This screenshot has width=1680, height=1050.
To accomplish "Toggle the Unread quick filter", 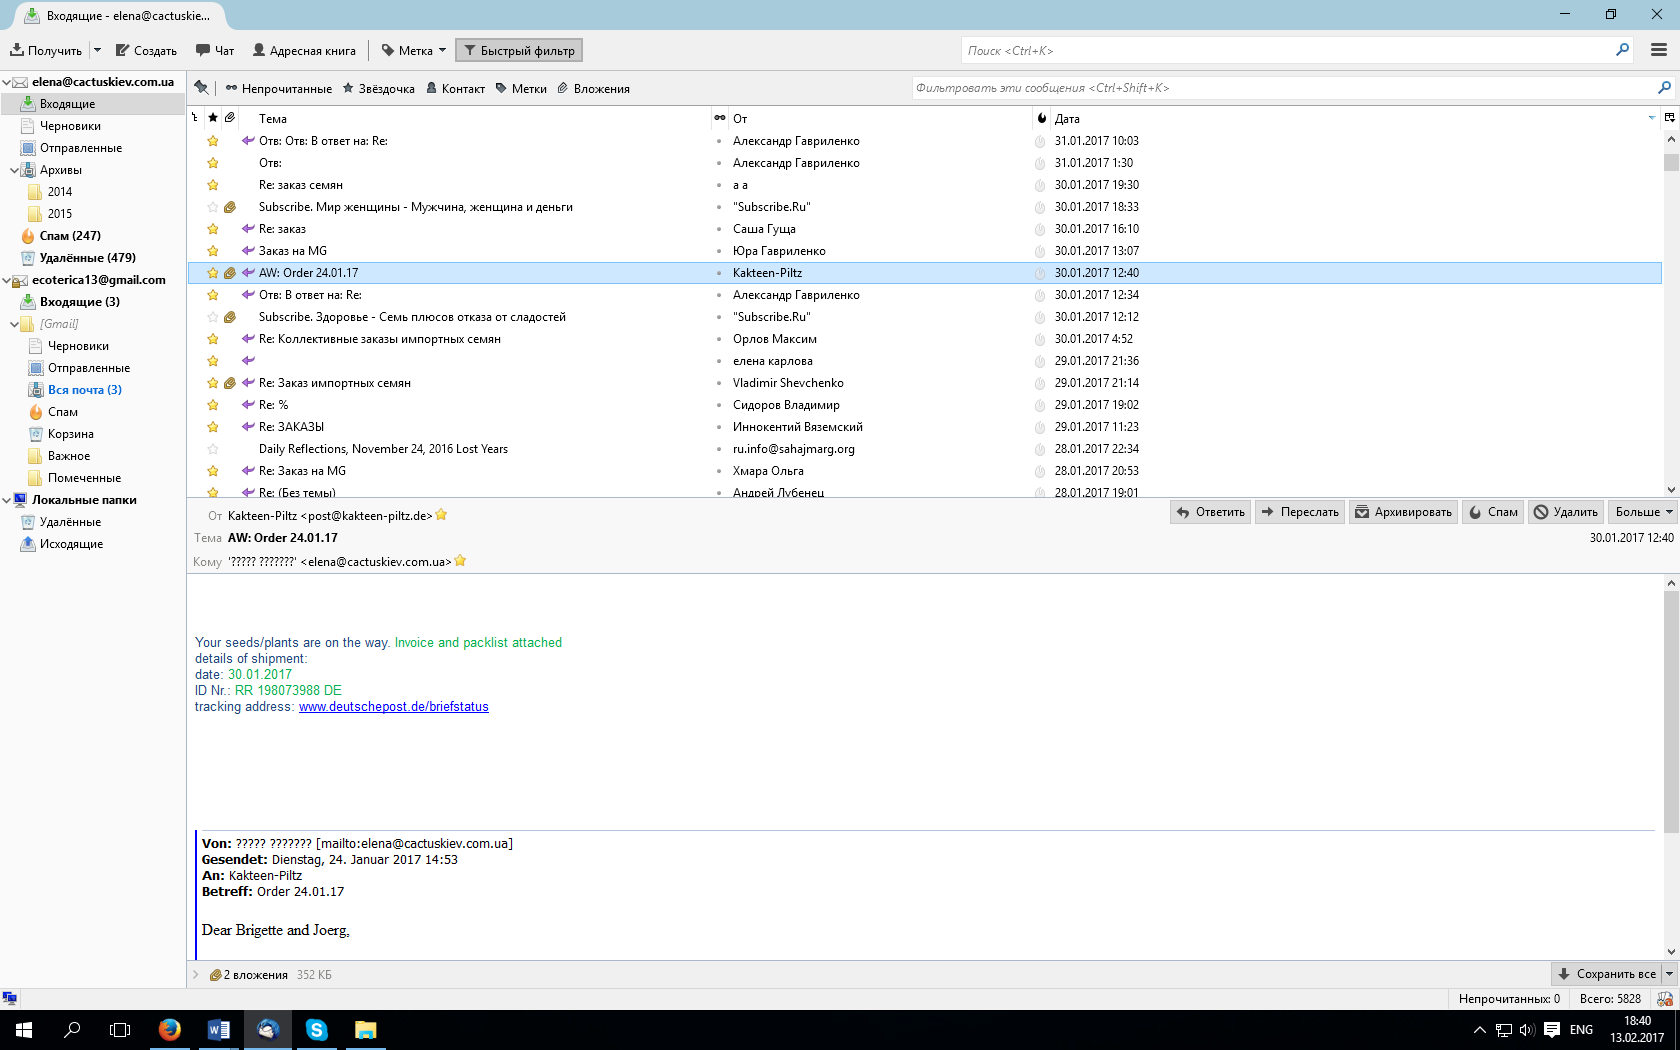I will coord(279,88).
